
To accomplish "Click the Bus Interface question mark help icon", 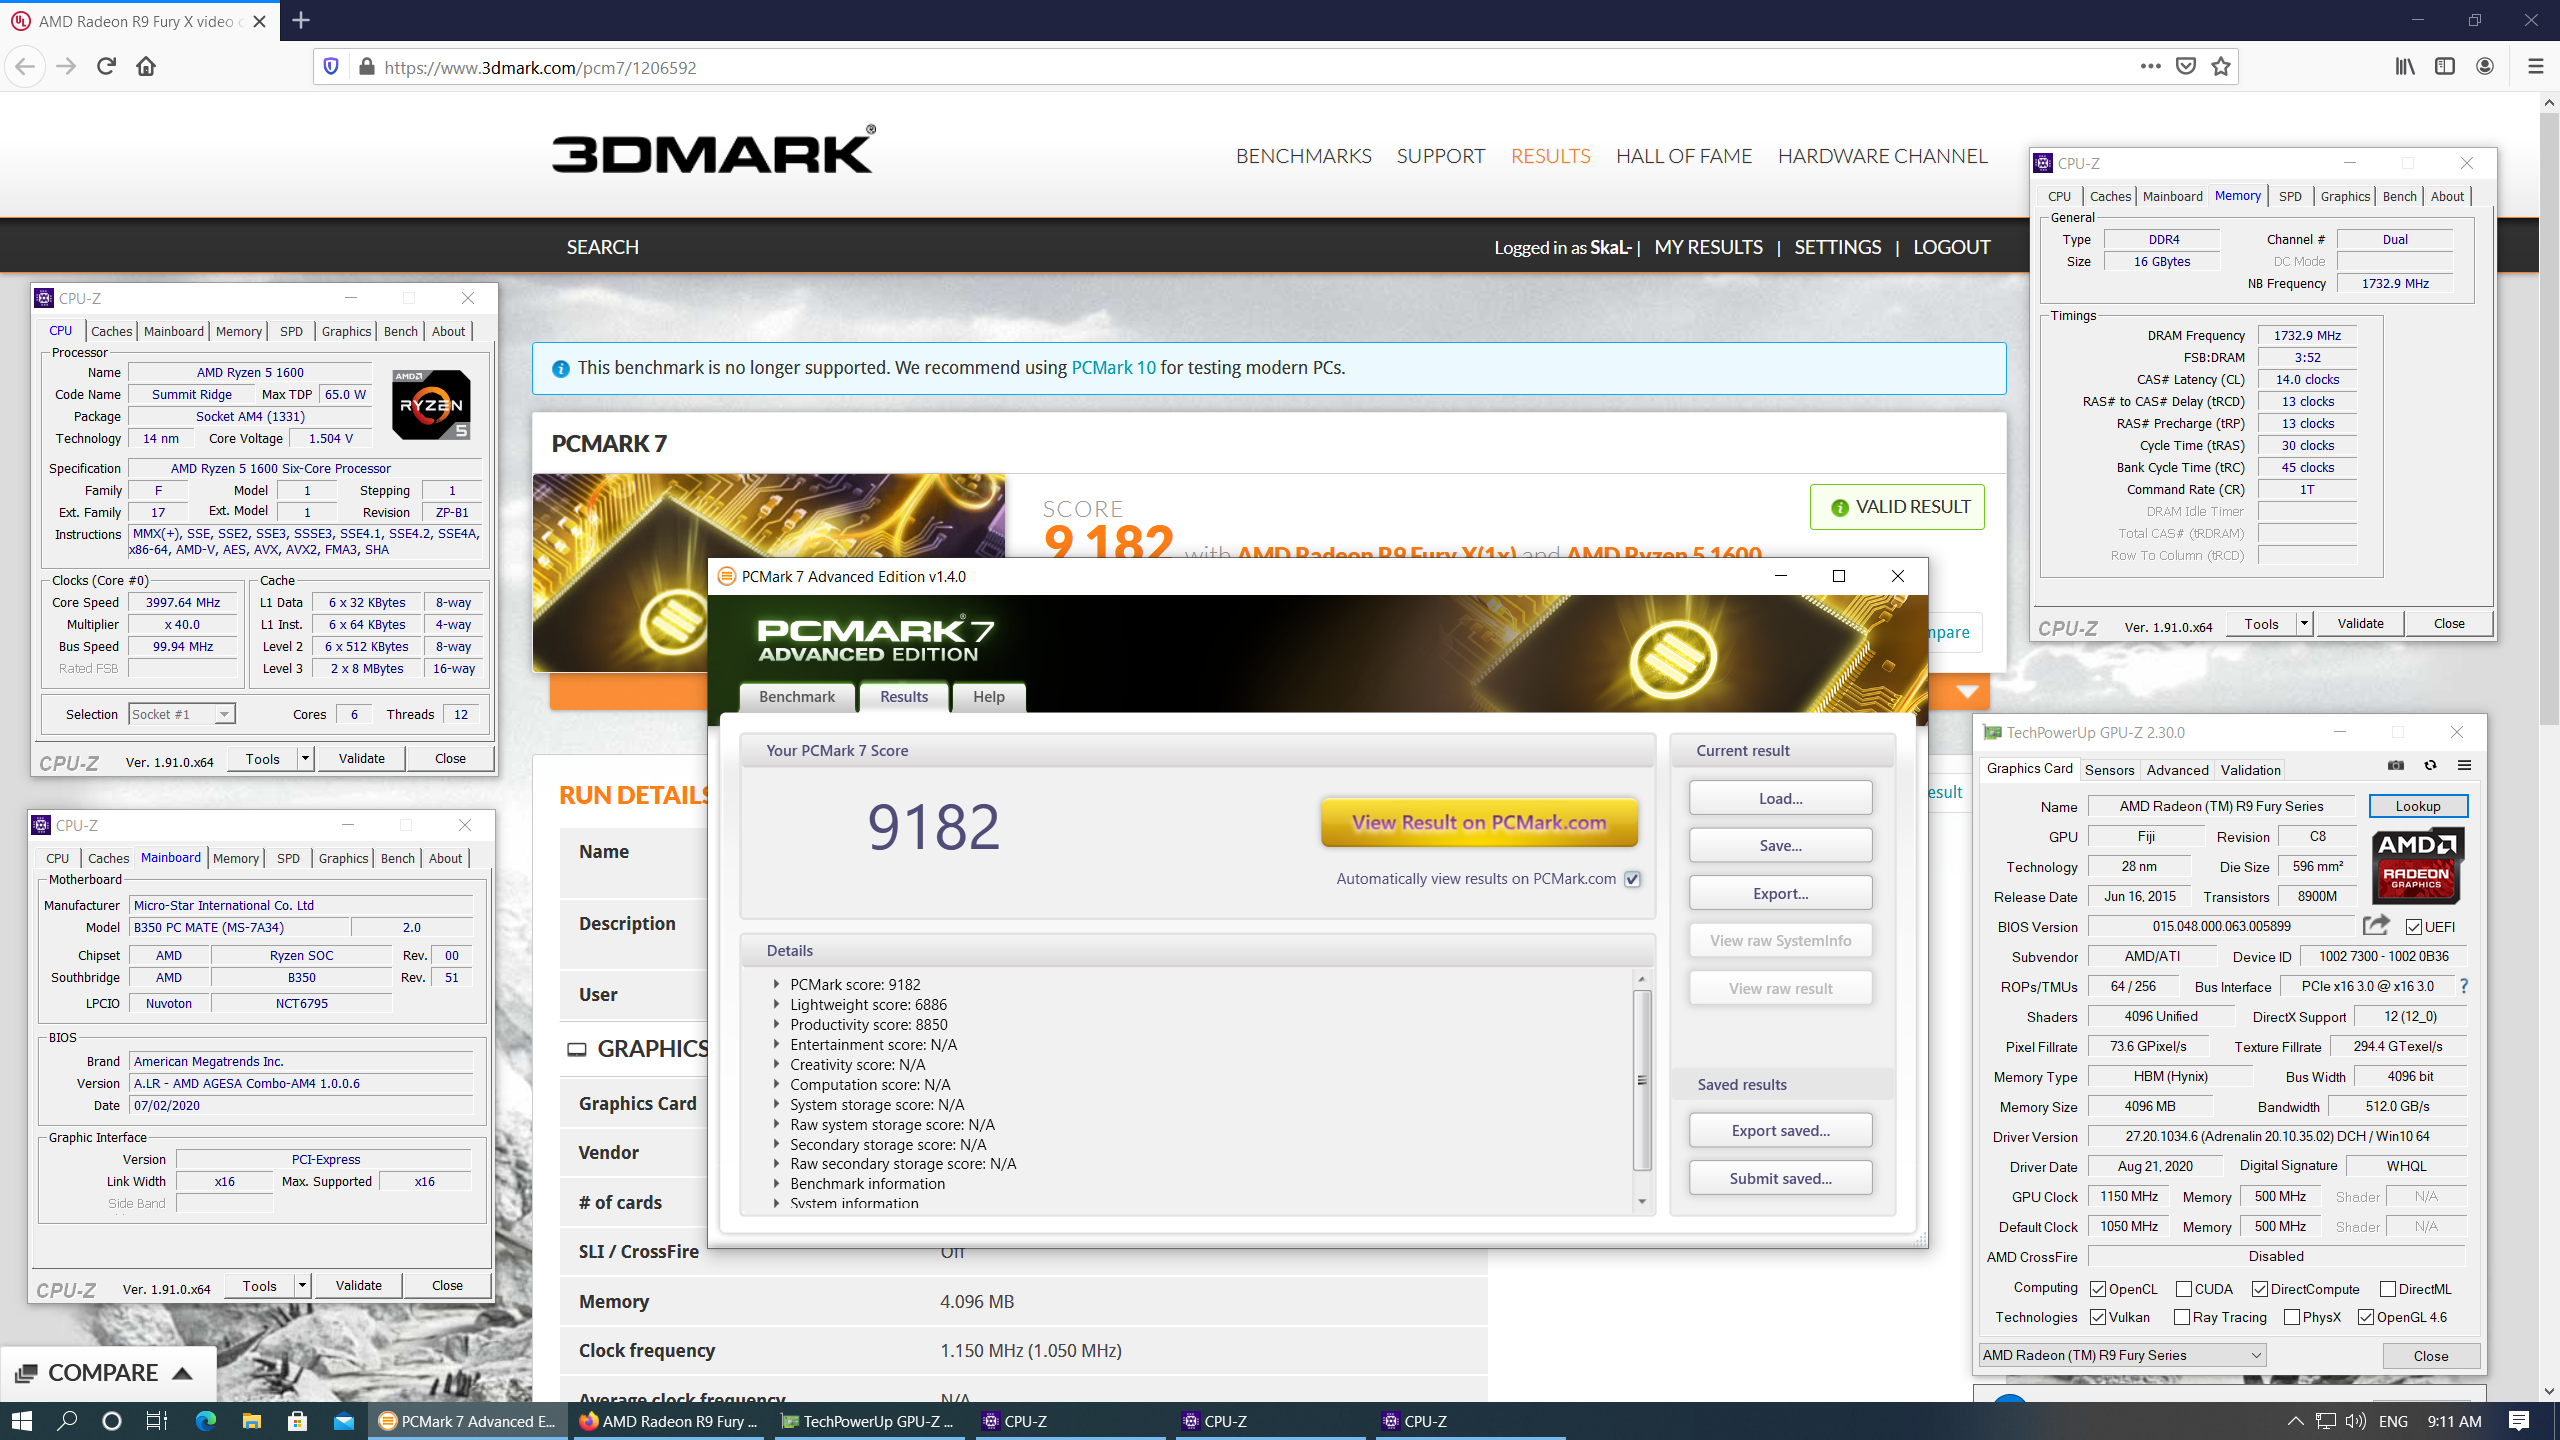I will pyautogui.click(x=2464, y=986).
